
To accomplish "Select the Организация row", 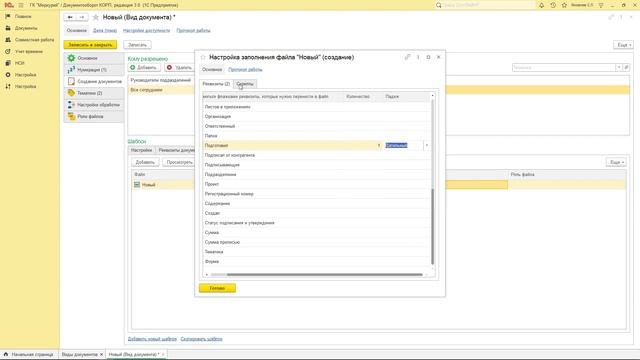I will tap(316, 116).
